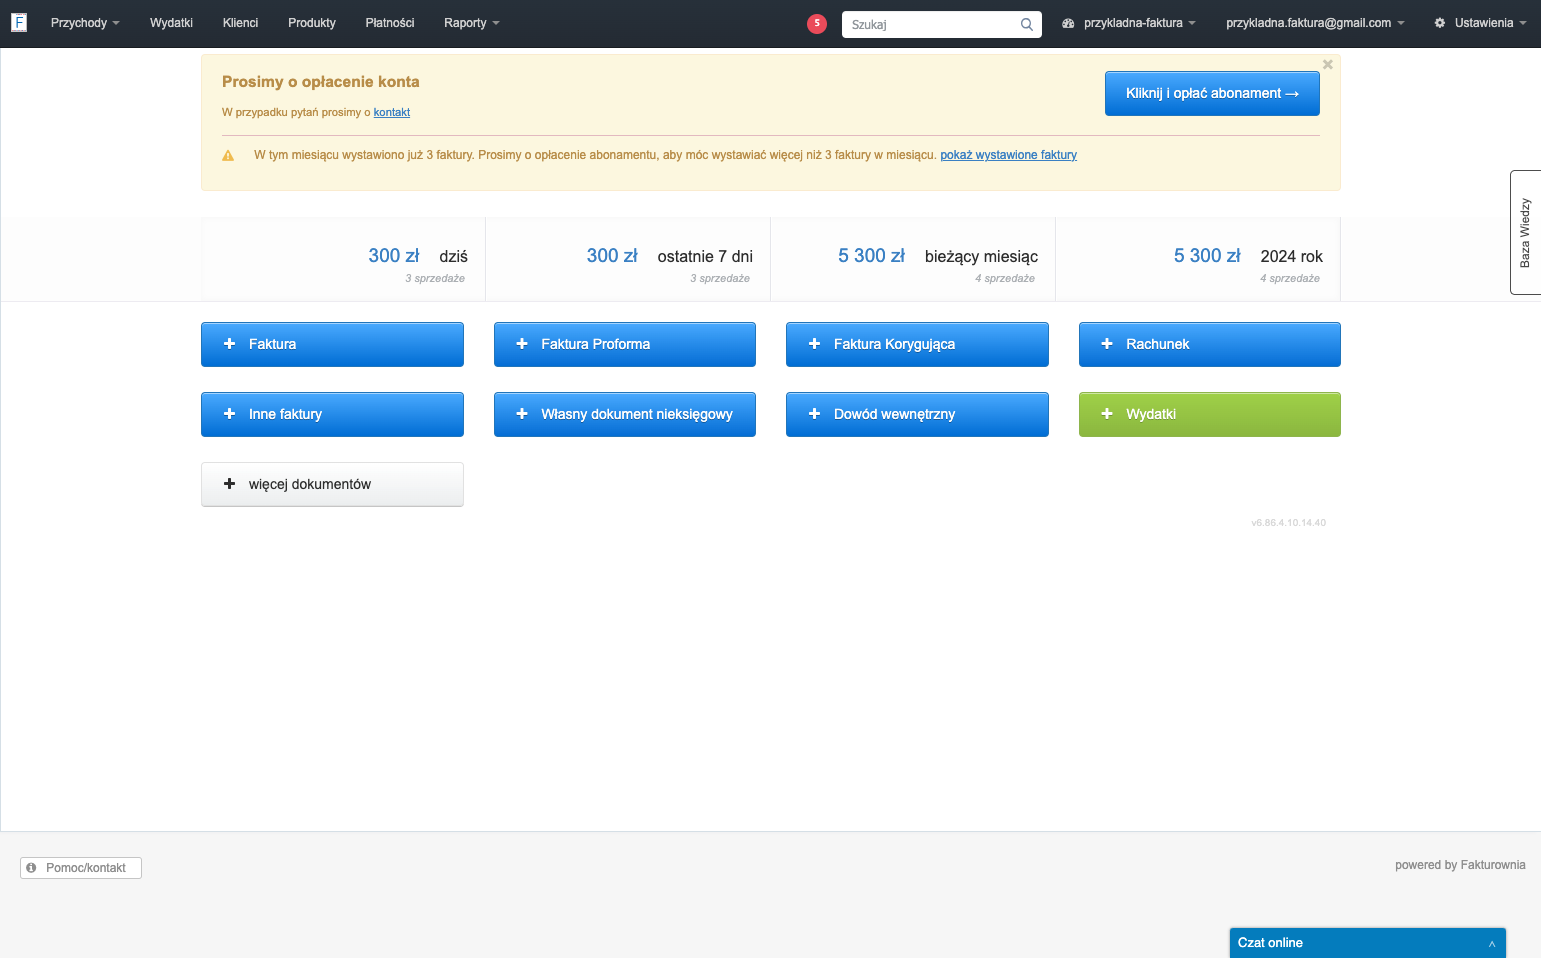Click the Fakturownia logo icon
This screenshot has width=1541, height=958.
point(19,23)
